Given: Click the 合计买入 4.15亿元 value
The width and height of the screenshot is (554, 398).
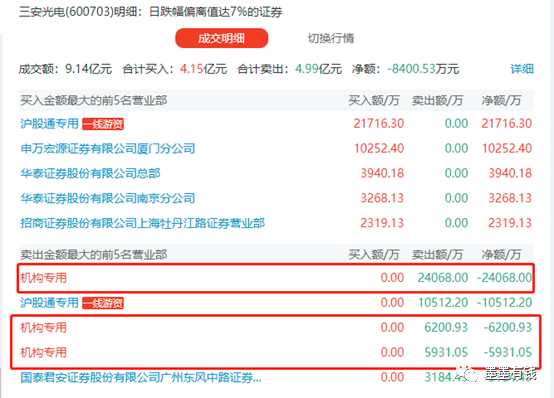Looking at the screenshot, I should (204, 69).
